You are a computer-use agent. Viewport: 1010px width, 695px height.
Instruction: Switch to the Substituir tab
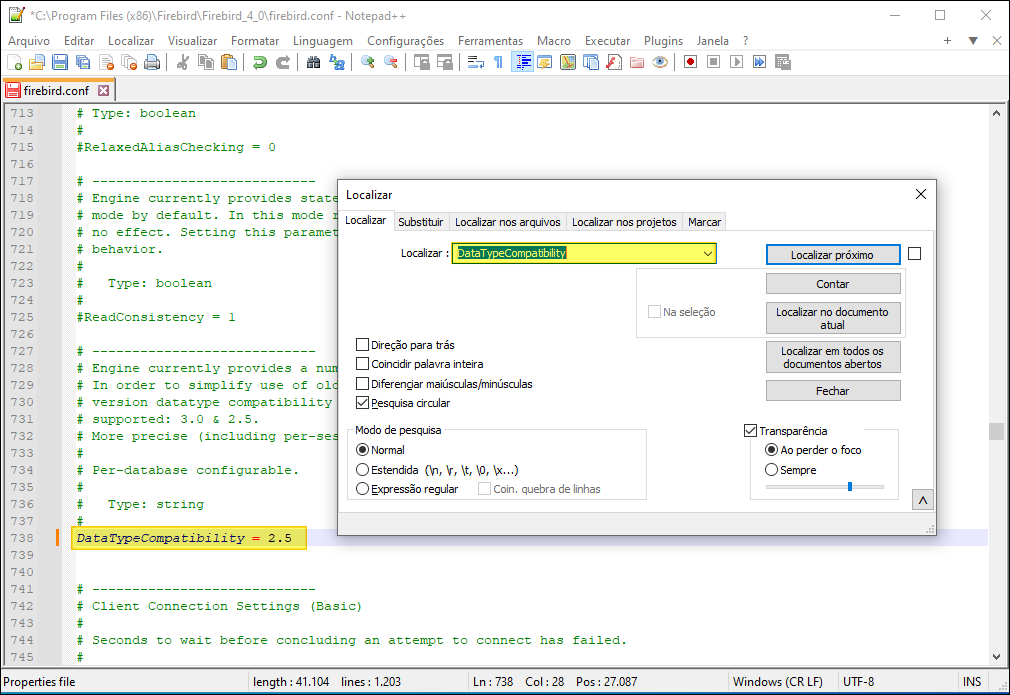(421, 222)
